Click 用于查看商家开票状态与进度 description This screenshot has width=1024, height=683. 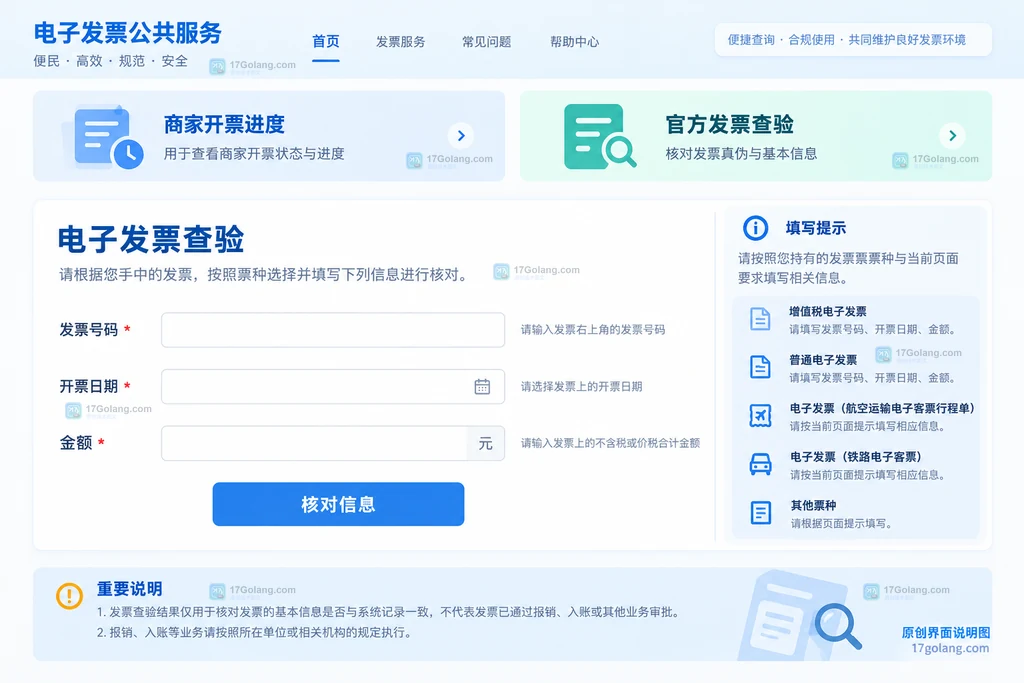pyautogui.click(x=254, y=153)
